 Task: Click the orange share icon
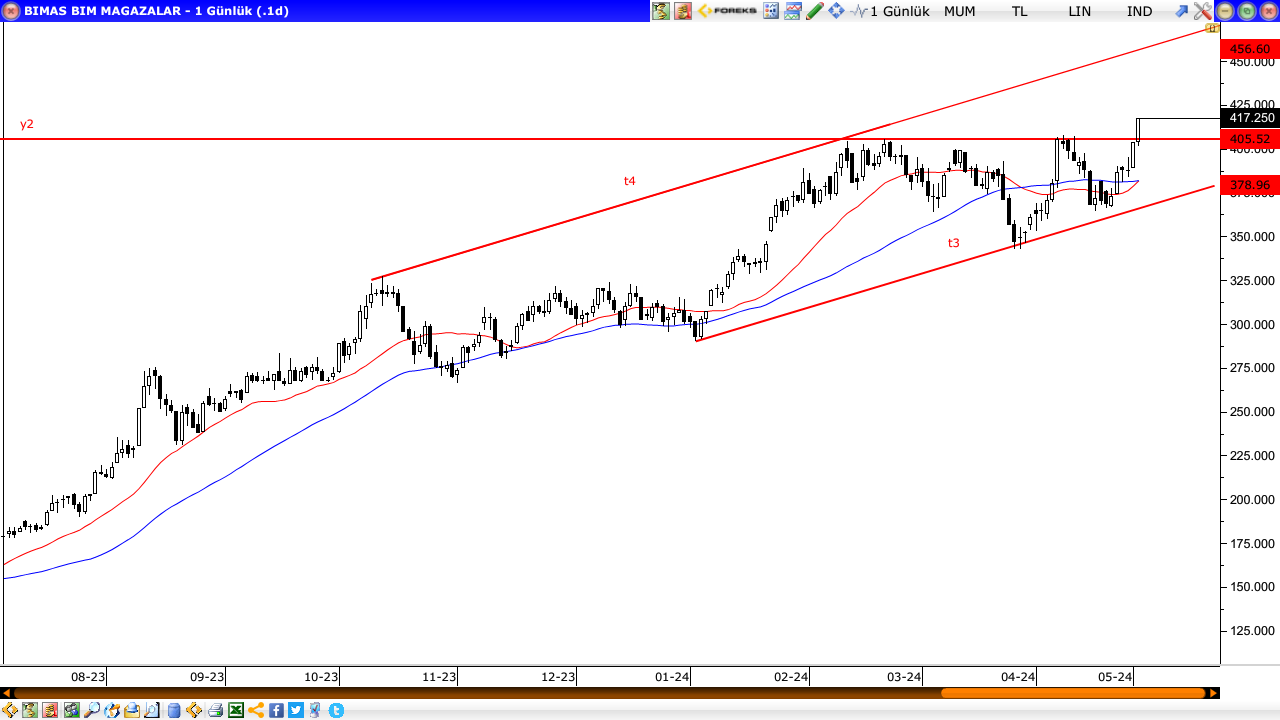256,710
